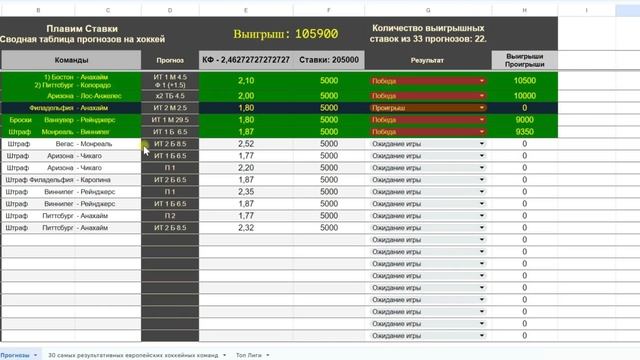The image size is (640, 360).
Task: Click the ИТ 2 М 2.5 forecast cell
Action: (170, 108)
